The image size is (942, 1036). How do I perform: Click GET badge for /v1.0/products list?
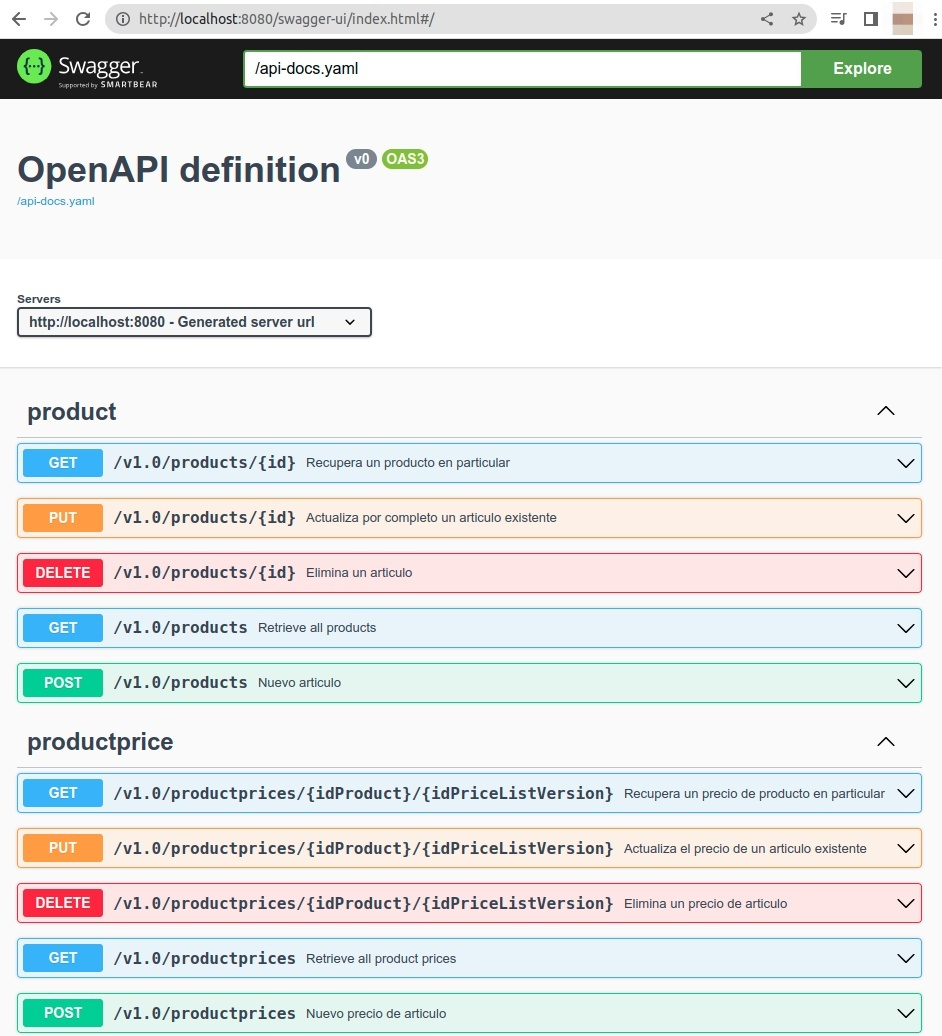pyautogui.click(x=63, y=628)
